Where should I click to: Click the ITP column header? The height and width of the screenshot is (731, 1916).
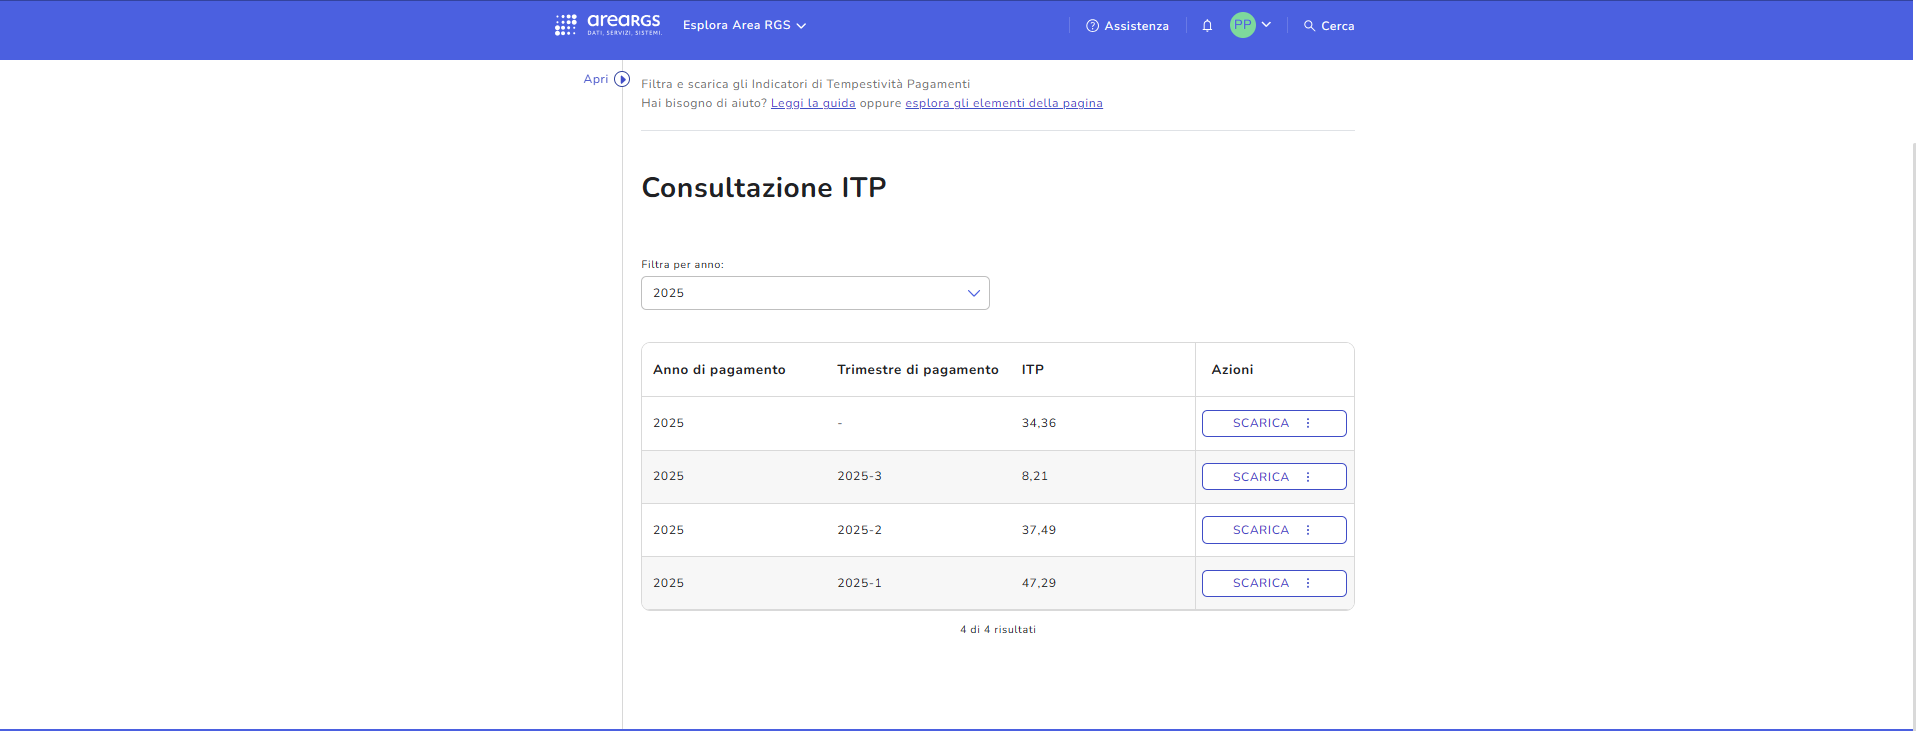click(1032, 370)
